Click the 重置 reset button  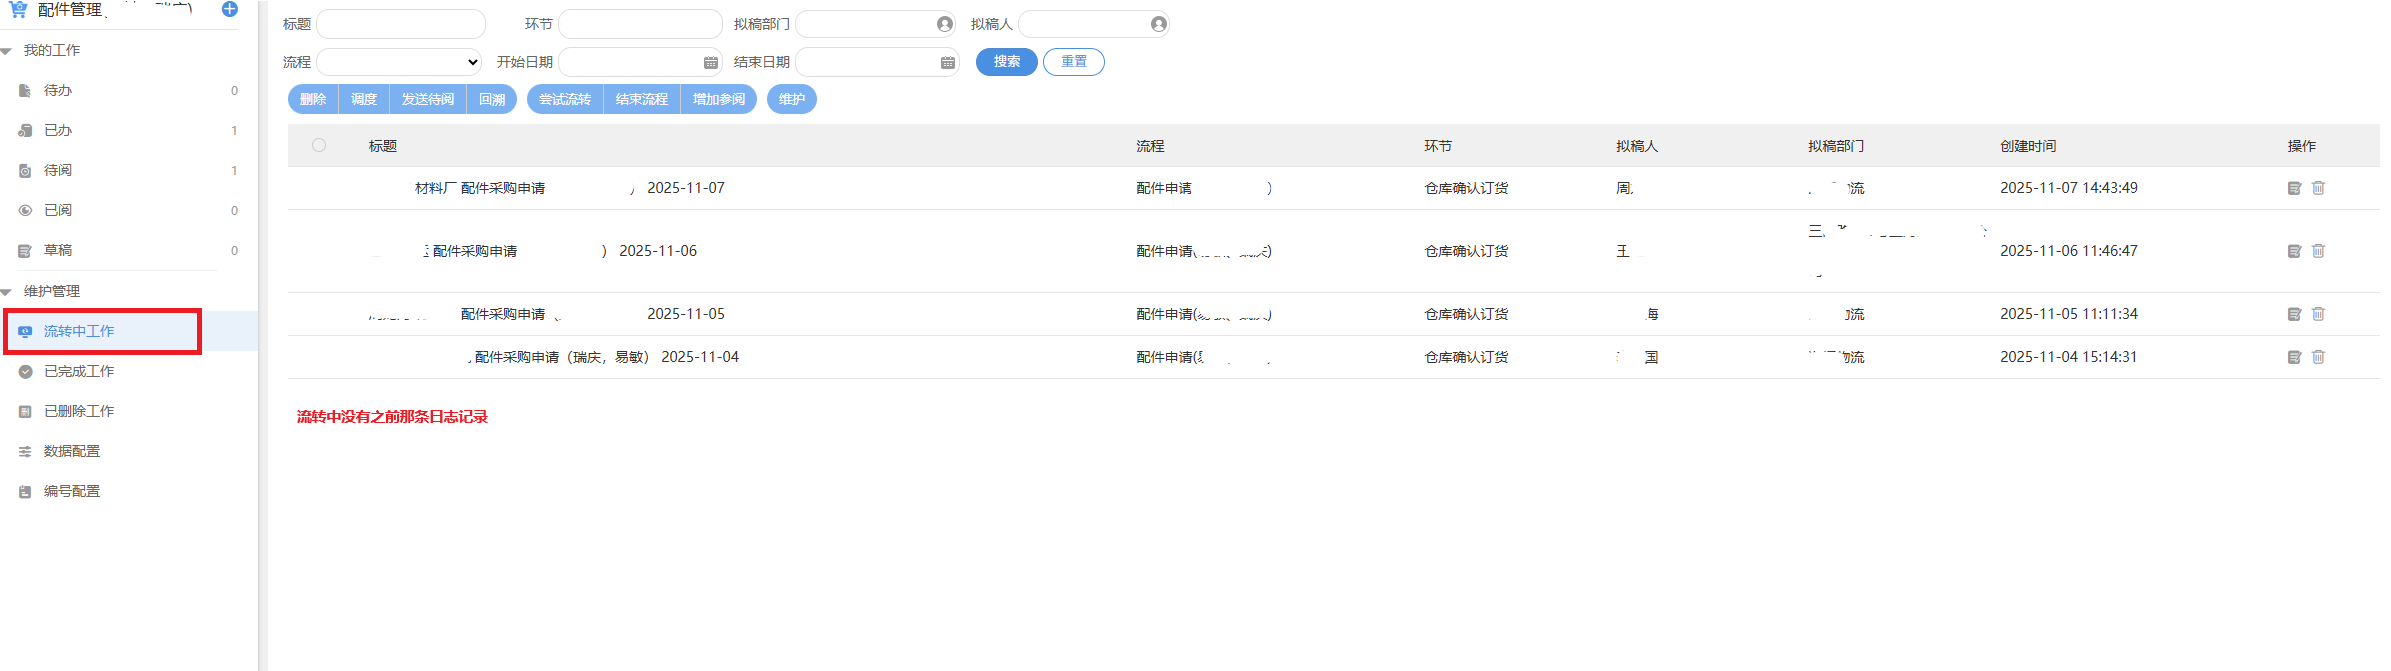[1073, 62]
